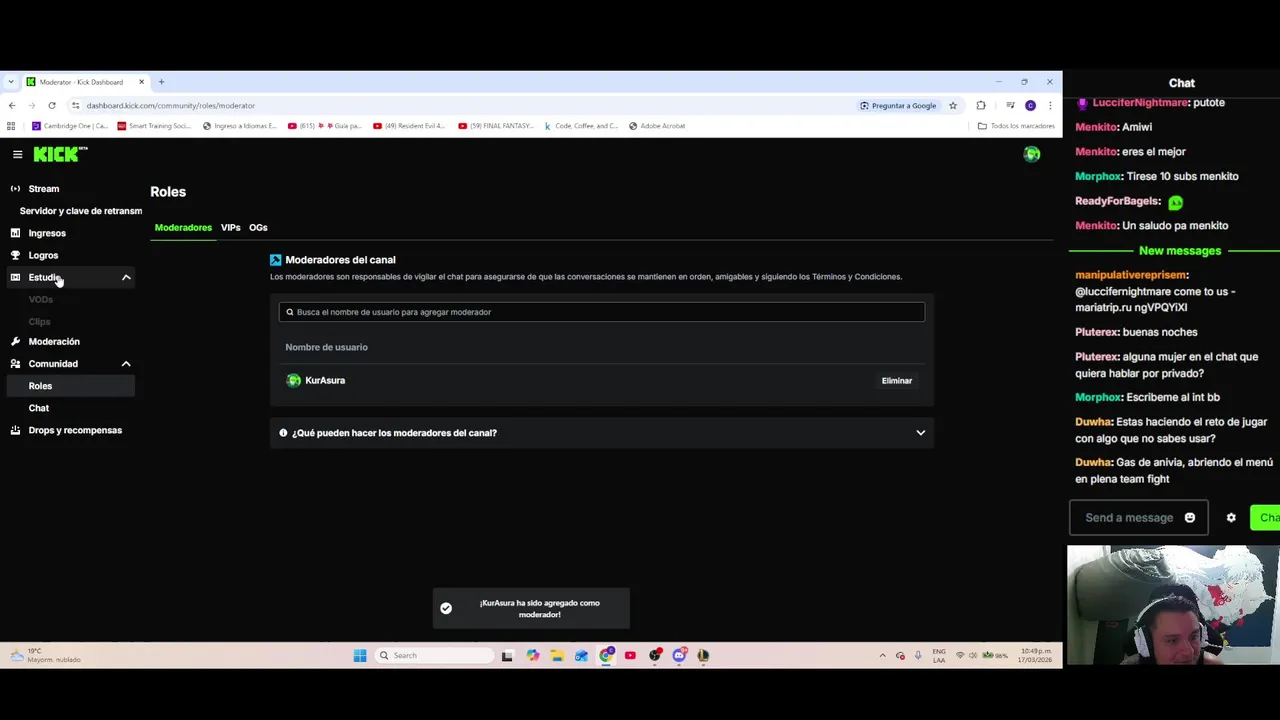Open Servidor y clave de retransmisión
This screenshot has width=1280, height=720.
81,211
